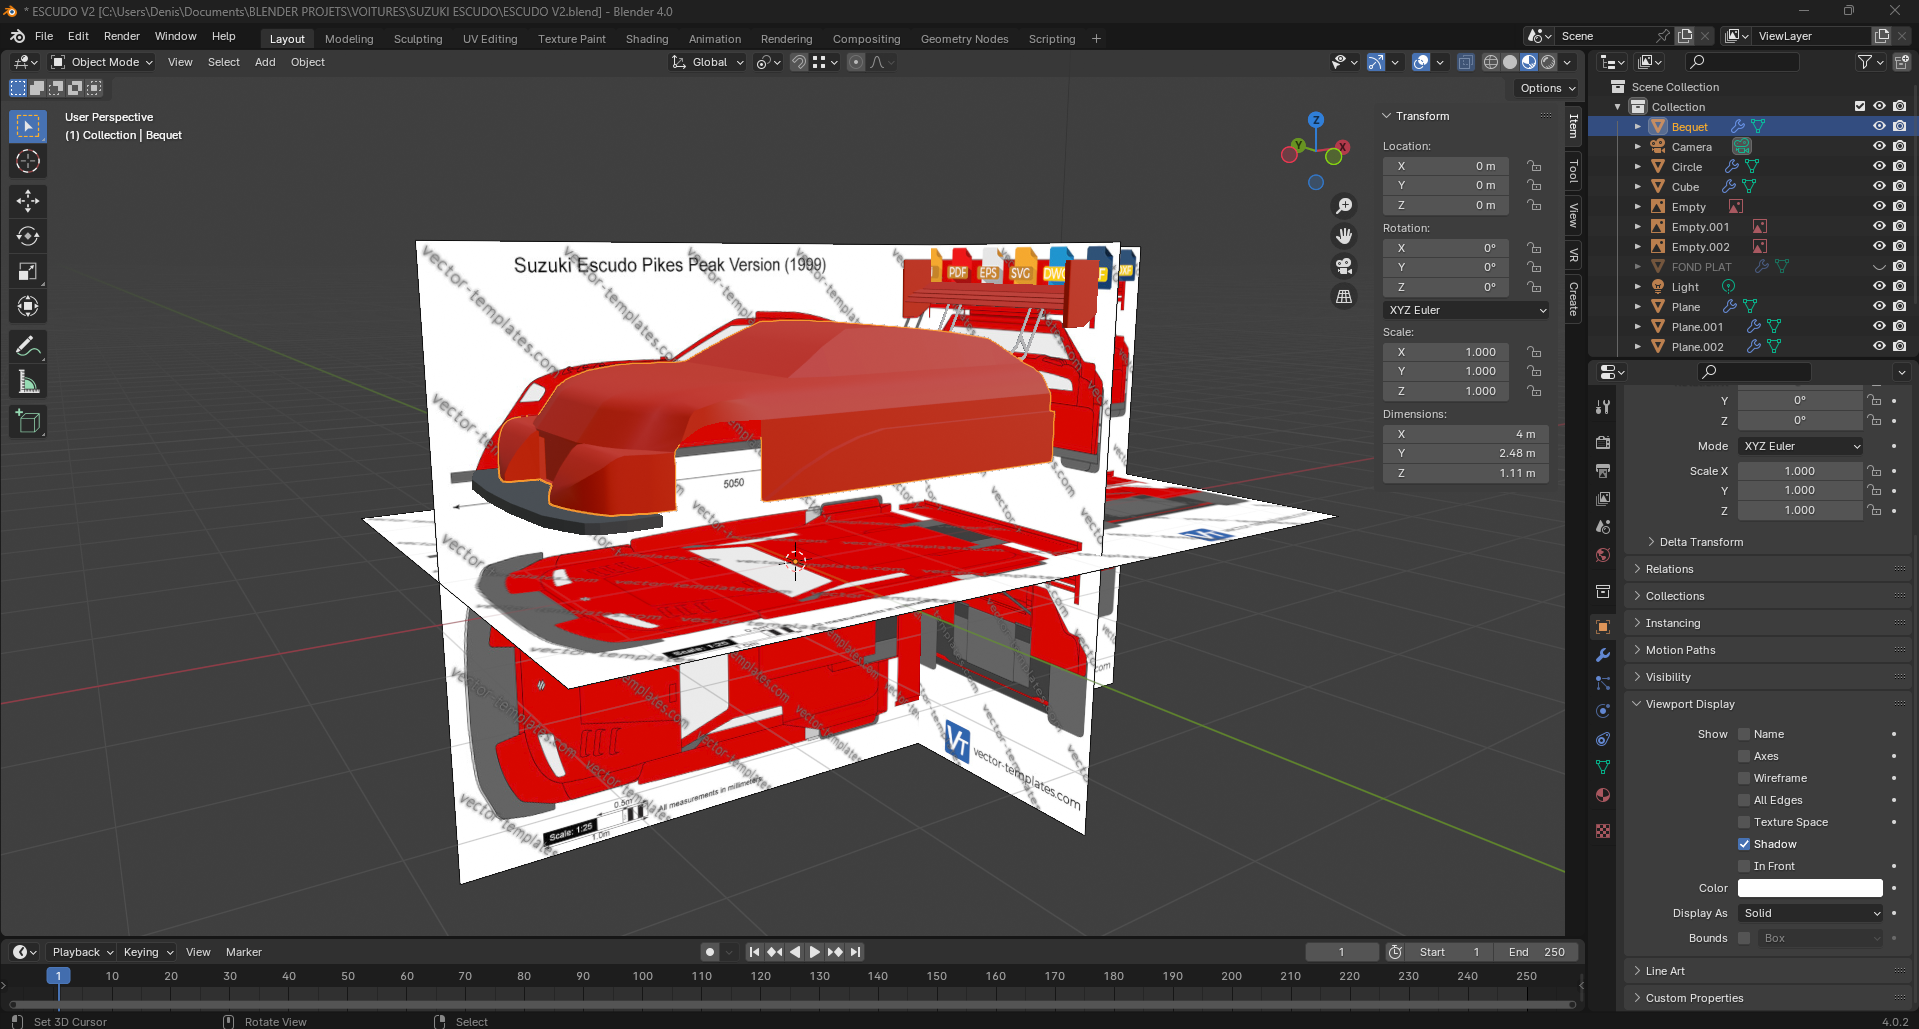Open the Render menu
Image resolution: width=1919 pixels, height=1029 pixels.
point(121,36)
